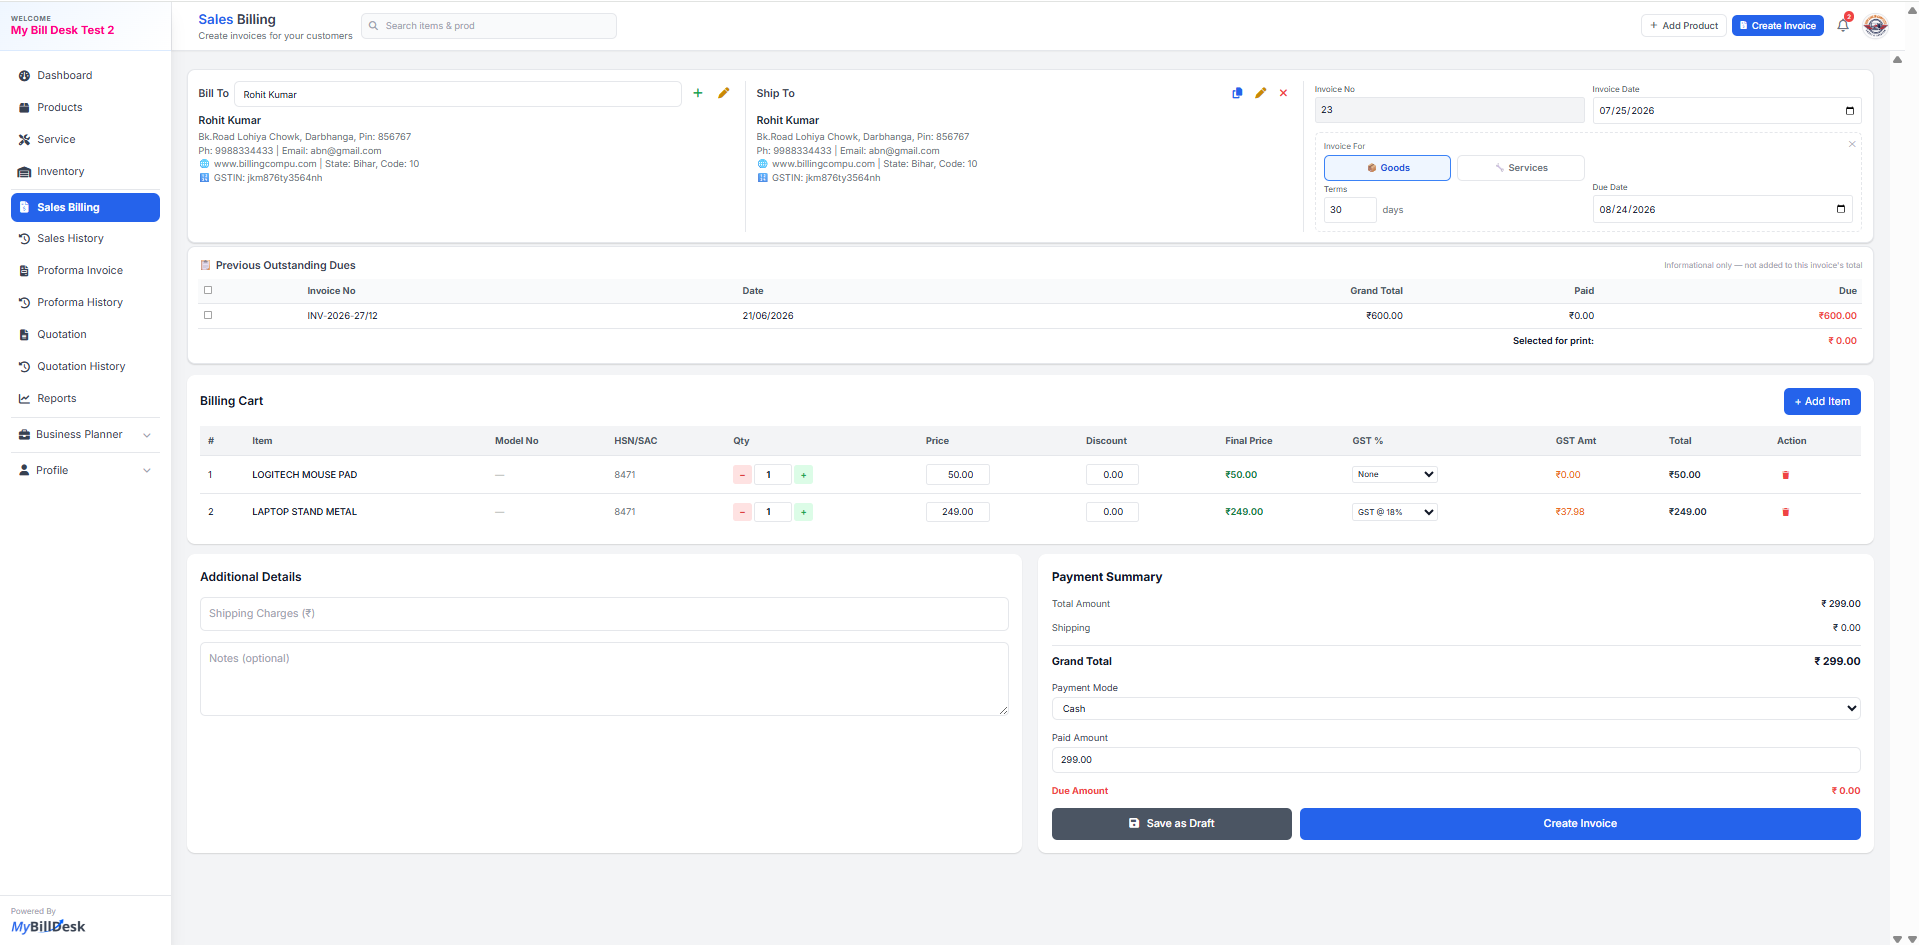This screenshot has height=945, width=1919.
Task: Click the Inventory sidebar icon
Action: (24, 172)
